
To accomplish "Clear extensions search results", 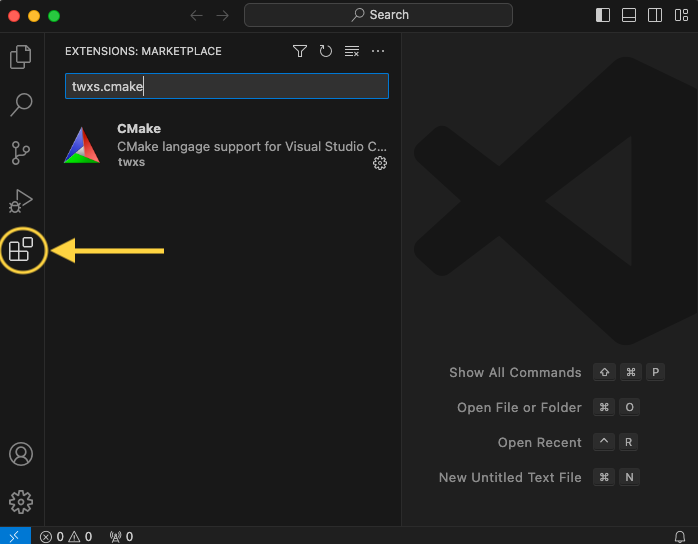I will 352,51.
